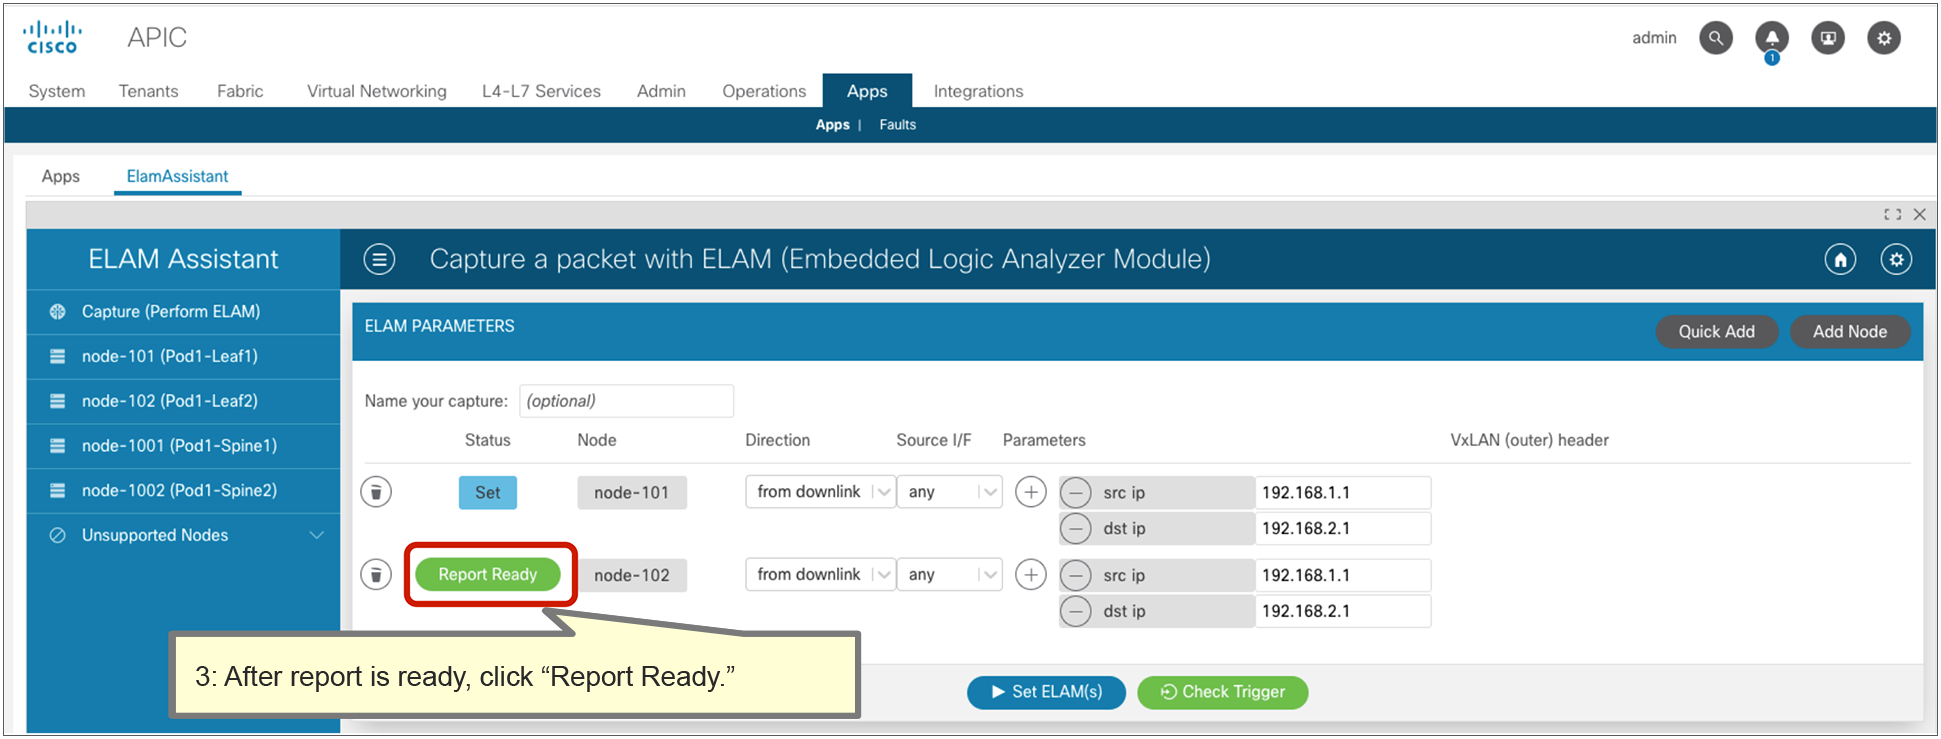
Task: Delete the node-101 ELAM row
Action: coord(376,492)
